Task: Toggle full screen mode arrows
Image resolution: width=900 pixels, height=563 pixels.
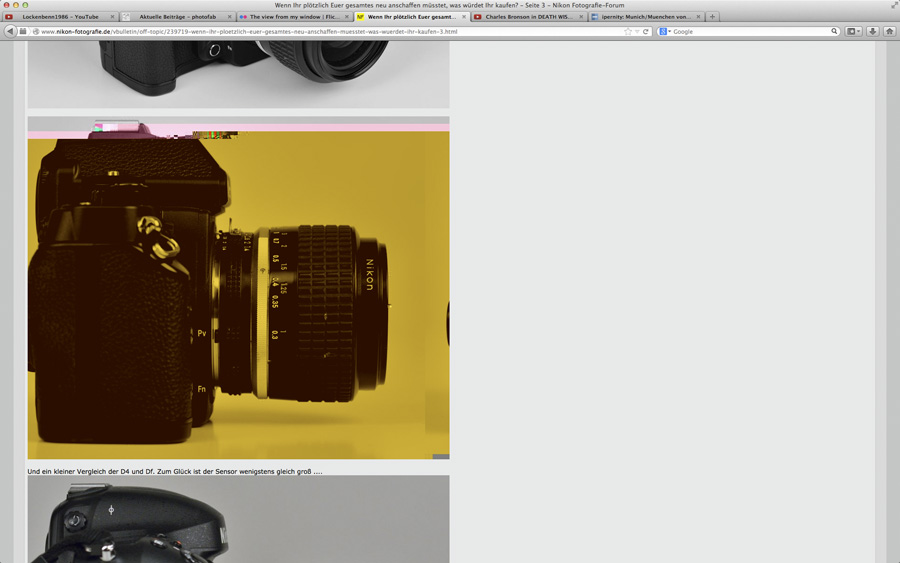Action: (x=894, y=5)
